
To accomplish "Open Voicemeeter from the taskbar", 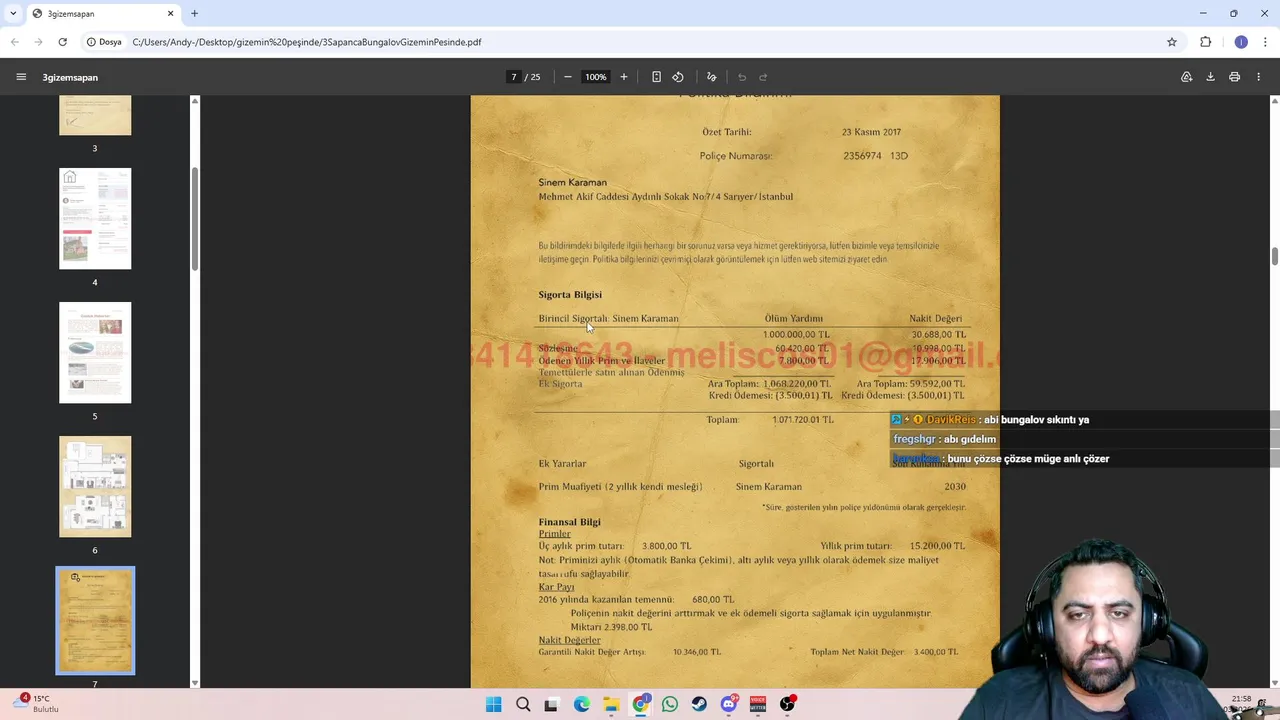I will (x=758, y=704).
